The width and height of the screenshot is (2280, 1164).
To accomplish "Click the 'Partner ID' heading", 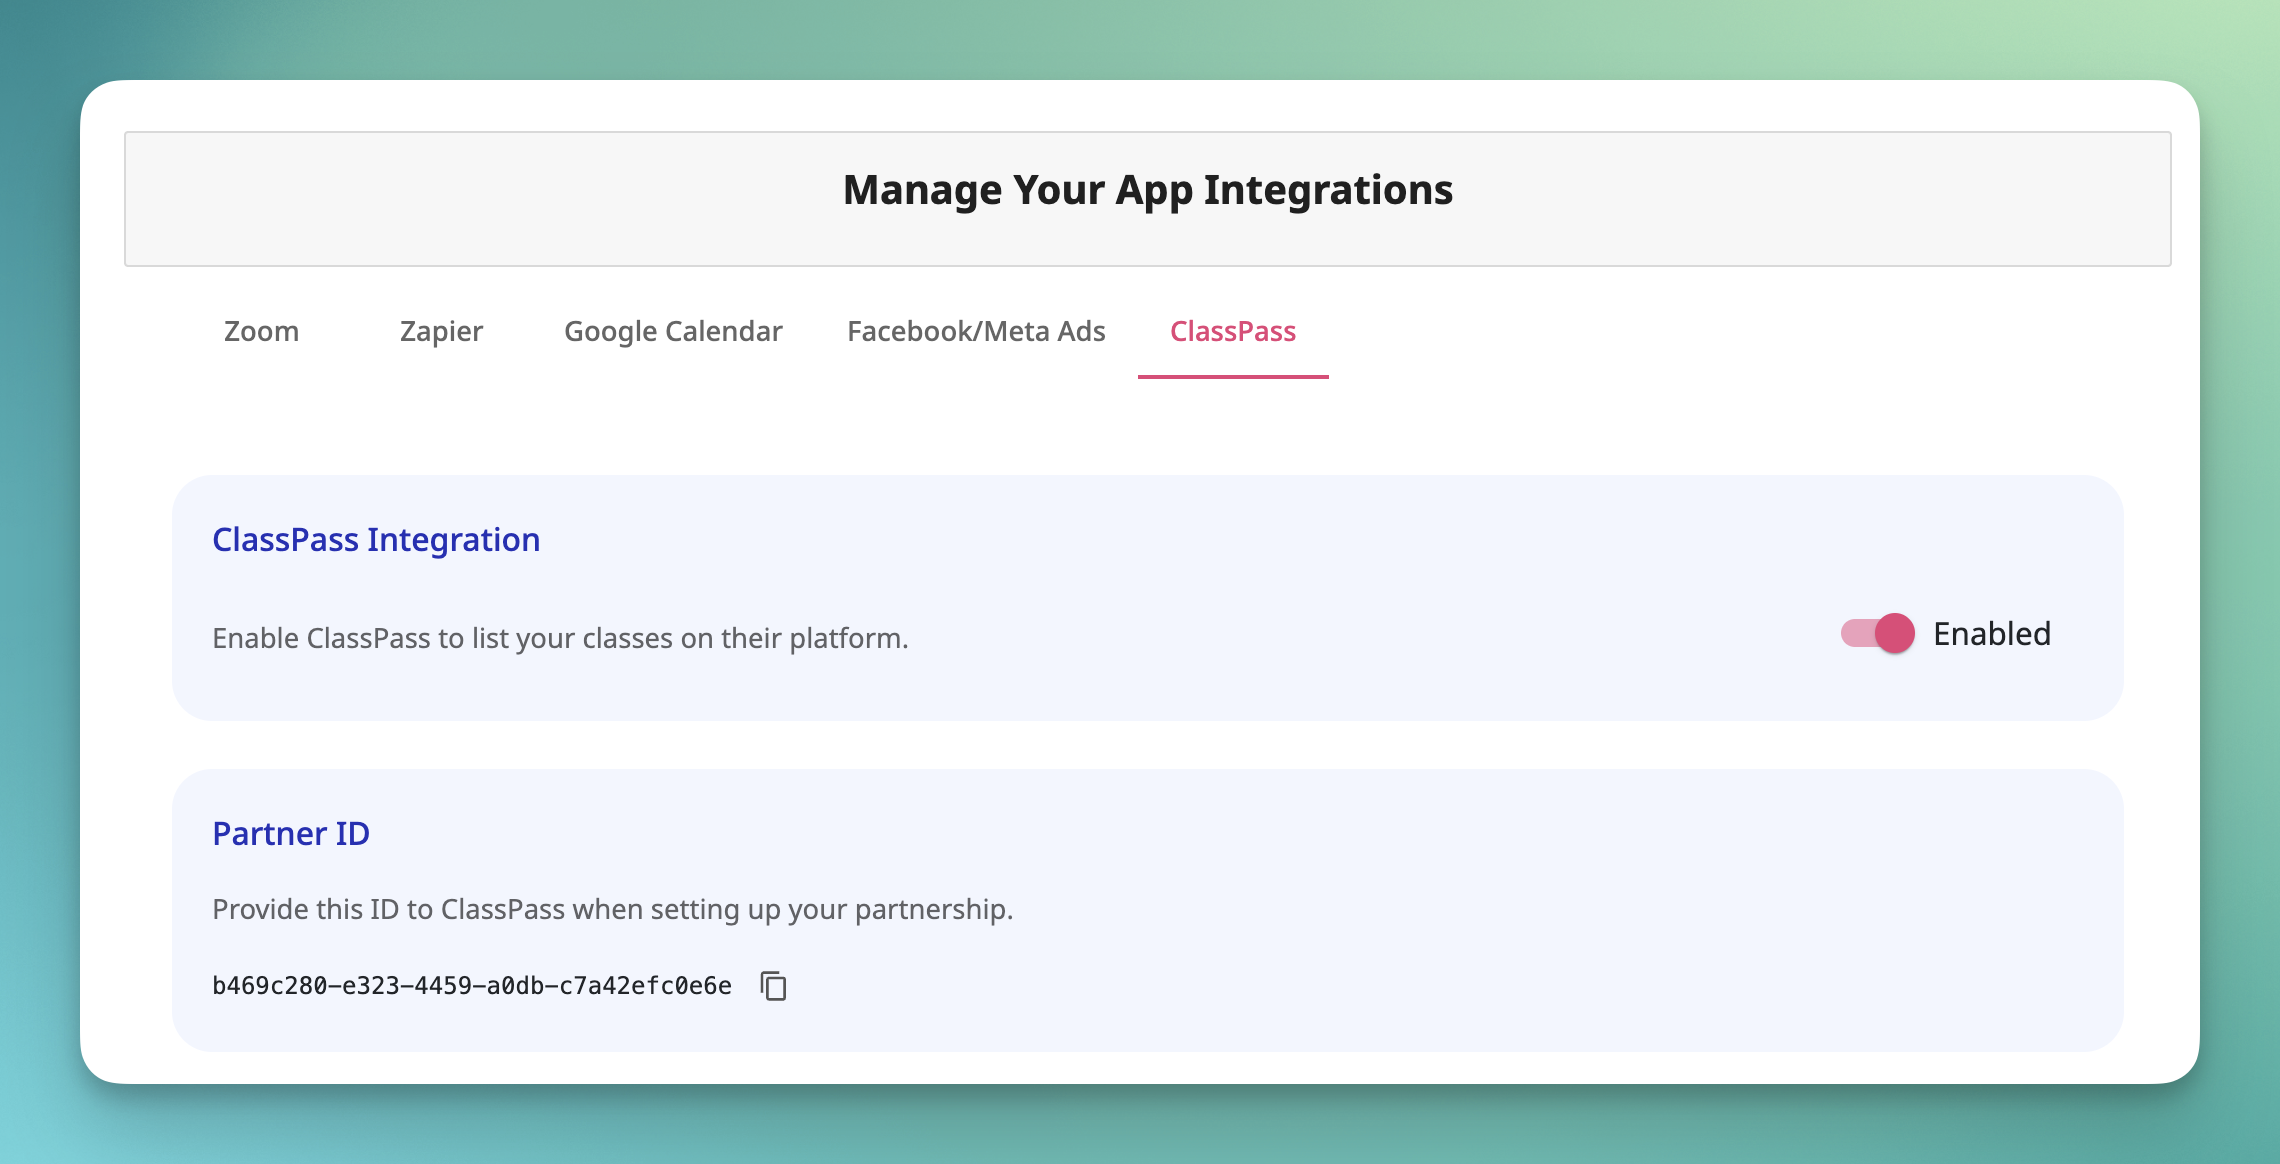I will tap(291, 834).
